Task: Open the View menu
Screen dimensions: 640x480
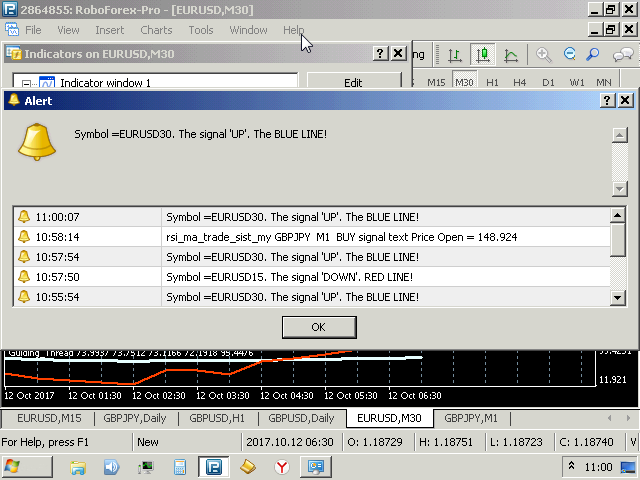Action: click(68, 30)
